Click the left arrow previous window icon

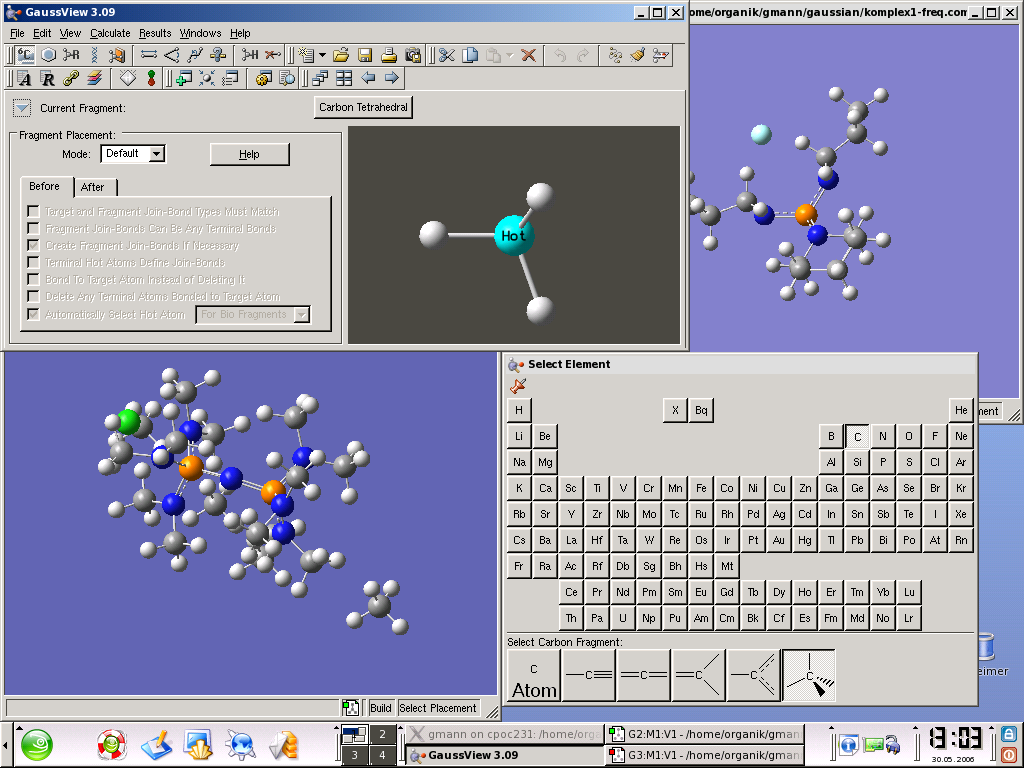(x=368, y=78)
